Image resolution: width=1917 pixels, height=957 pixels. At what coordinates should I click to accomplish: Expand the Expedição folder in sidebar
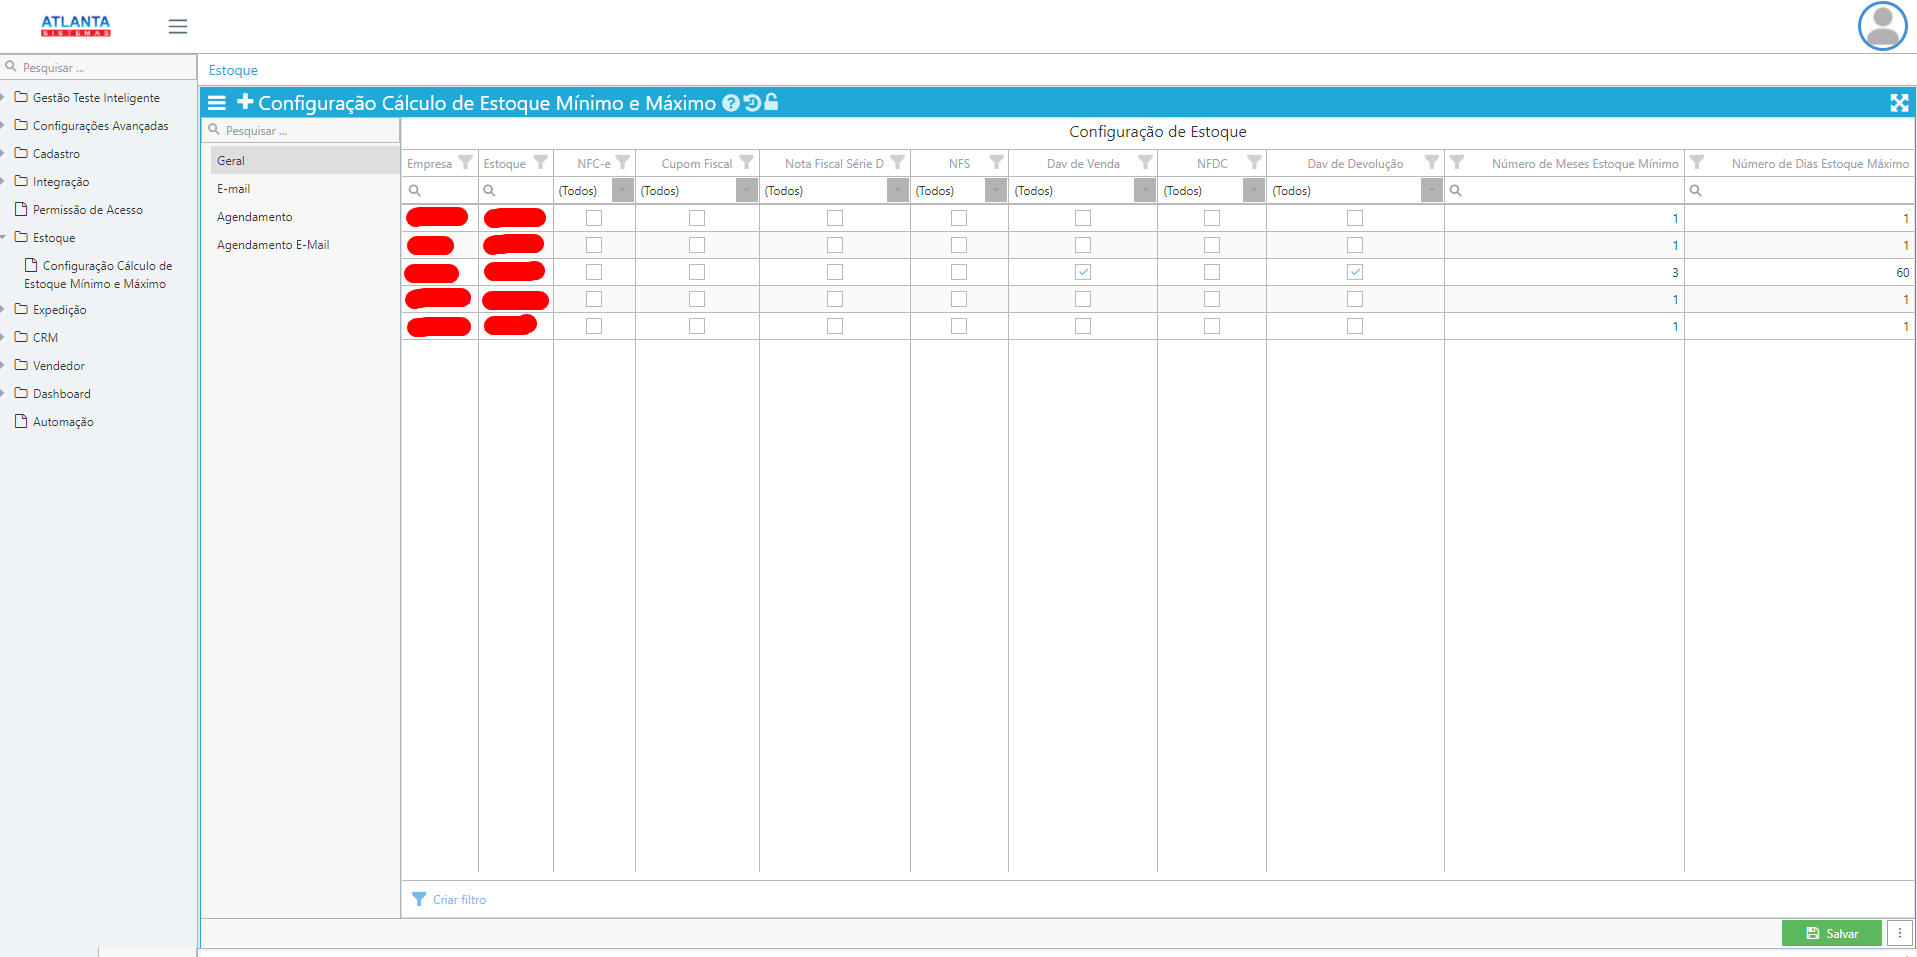[x=59, y=310]
